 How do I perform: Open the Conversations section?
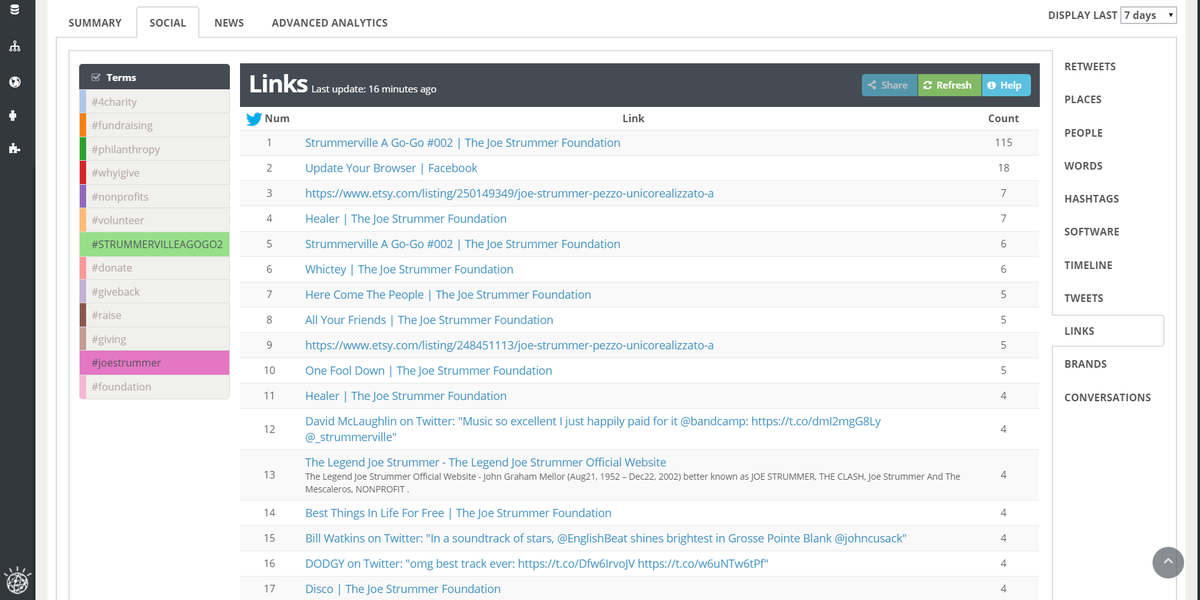[x=1108, y=397]
